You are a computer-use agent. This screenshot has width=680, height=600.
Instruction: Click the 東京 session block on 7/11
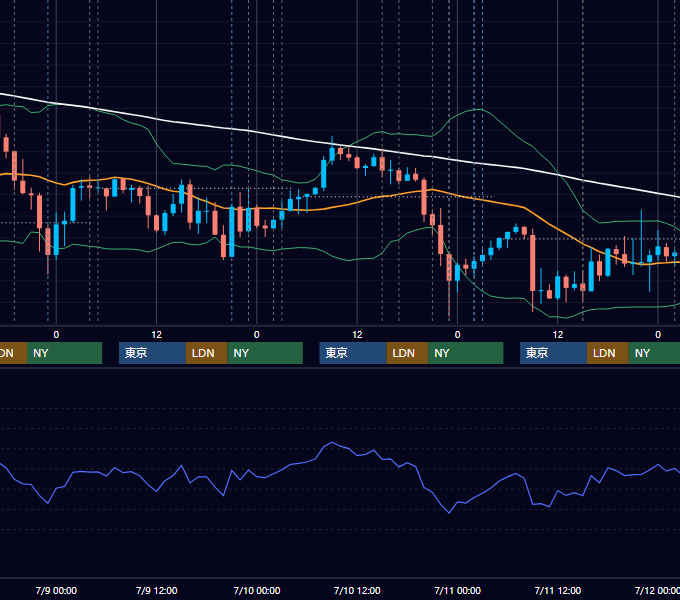[x=553, y=353]
